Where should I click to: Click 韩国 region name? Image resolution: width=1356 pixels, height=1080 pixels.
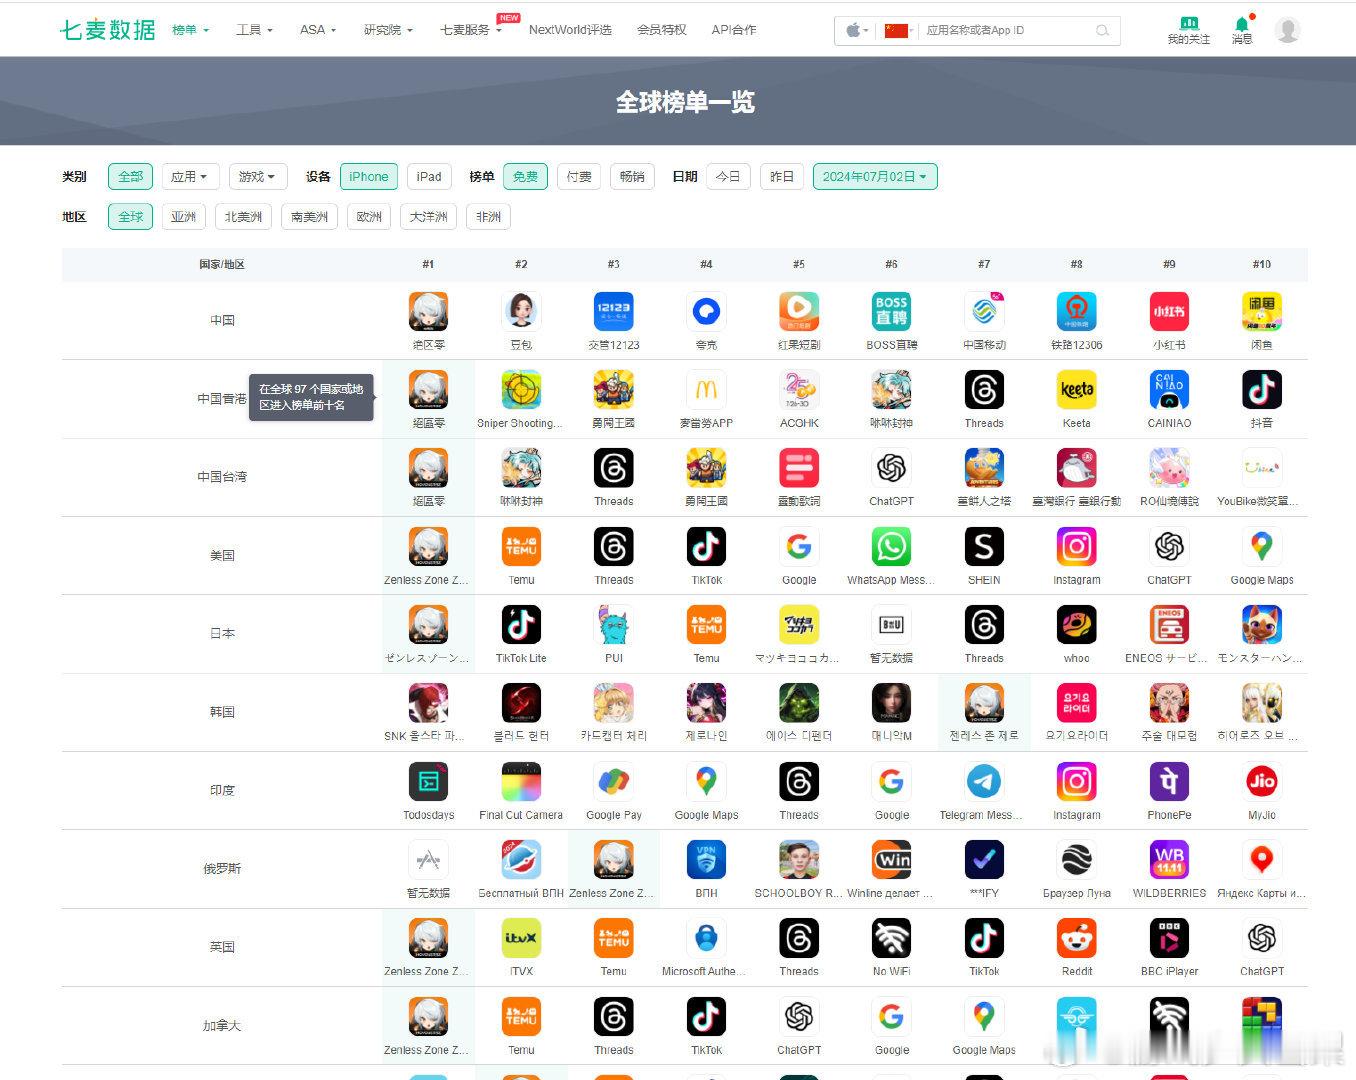pyautogui.click(x=222, y=712)
